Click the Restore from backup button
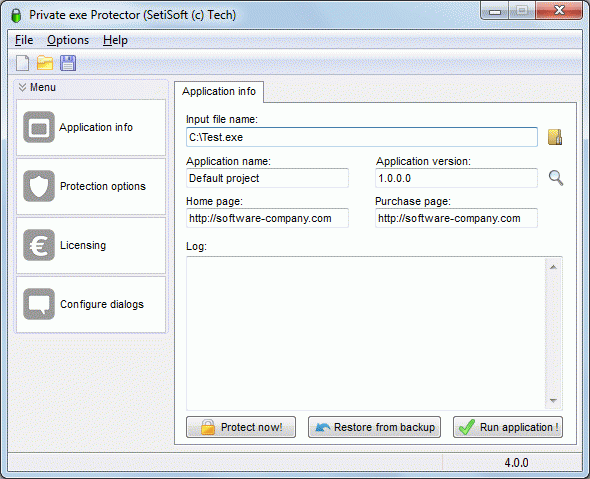The width and height of the screenshot is (590, 479). (x=374, y=427)
